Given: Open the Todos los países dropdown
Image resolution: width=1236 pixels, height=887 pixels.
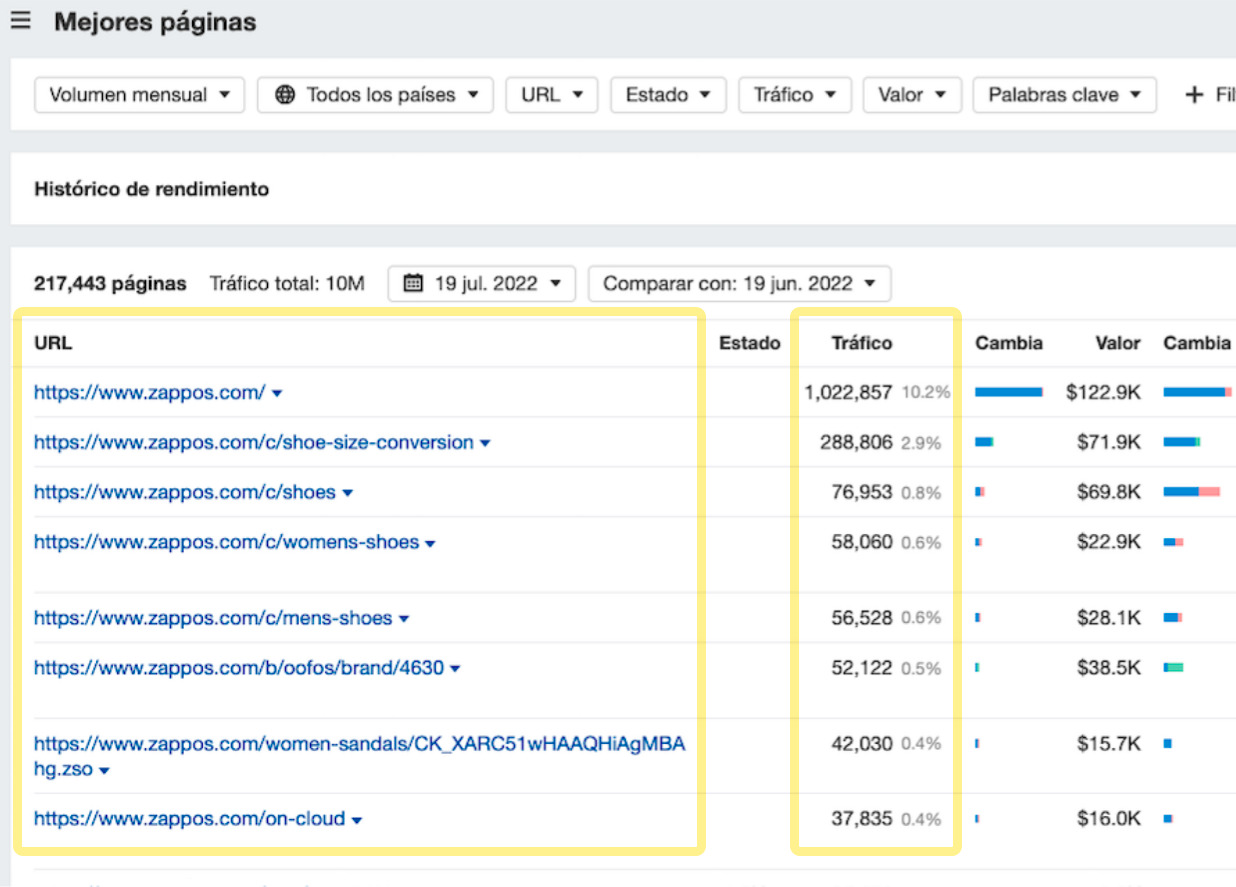Looking at the screenshot, I should (x=375, y=95).
